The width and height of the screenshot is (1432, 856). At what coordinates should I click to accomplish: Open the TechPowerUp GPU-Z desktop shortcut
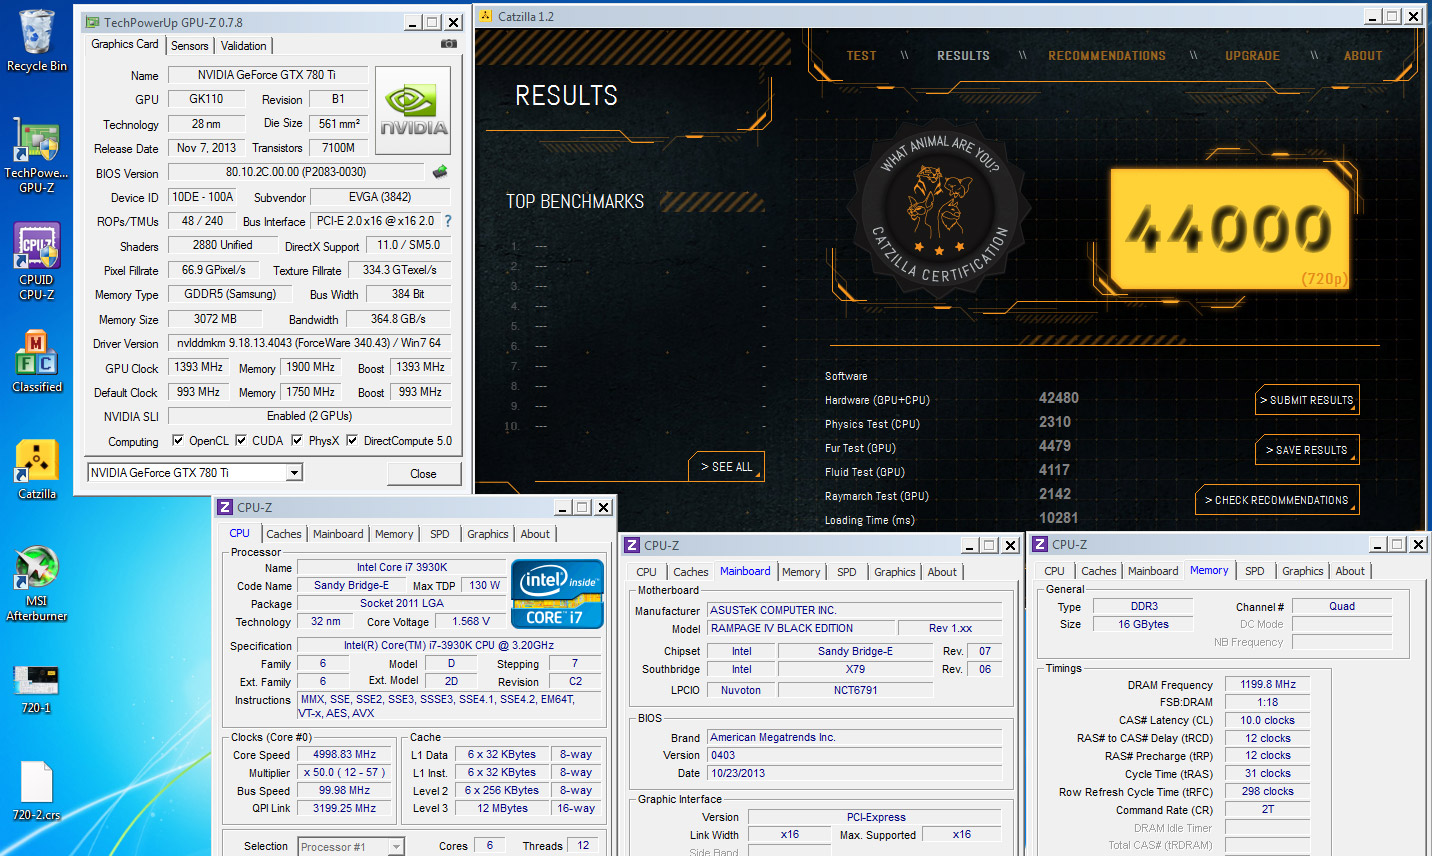click(36, 143)
